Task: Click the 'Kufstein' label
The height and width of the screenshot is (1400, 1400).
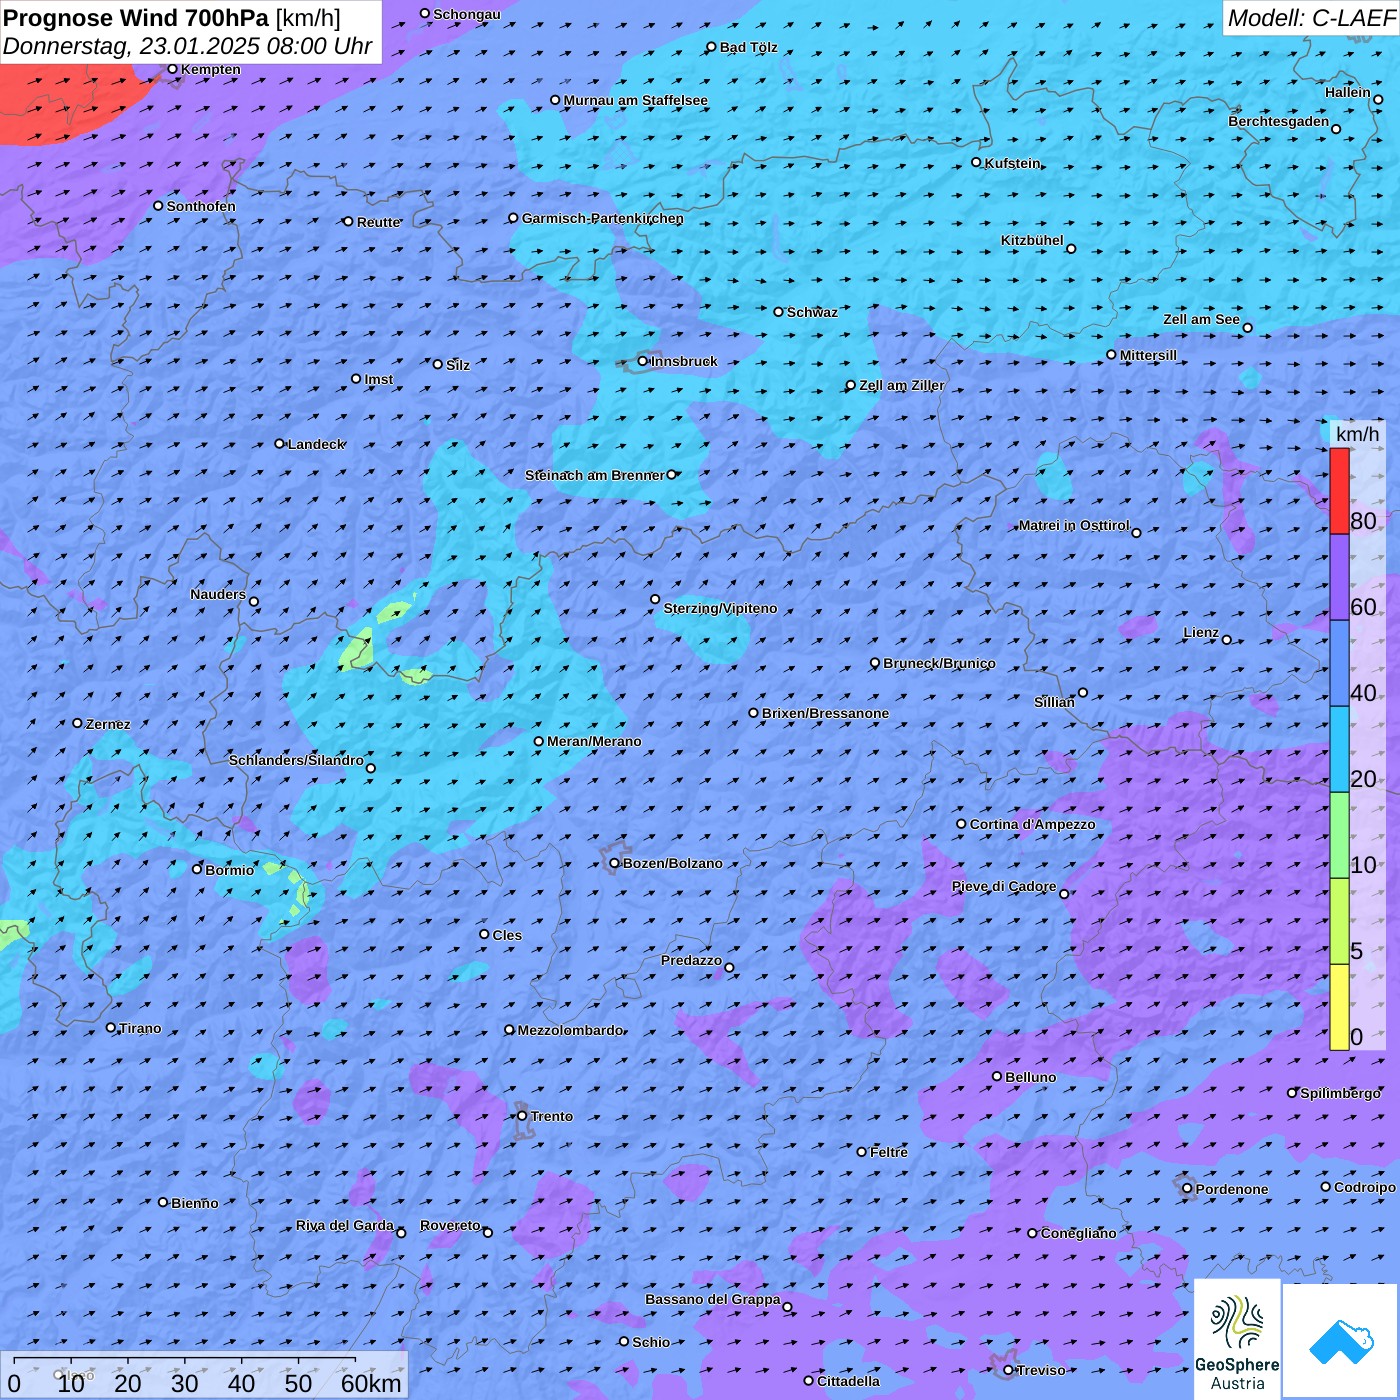Action: coord(1012,163)
